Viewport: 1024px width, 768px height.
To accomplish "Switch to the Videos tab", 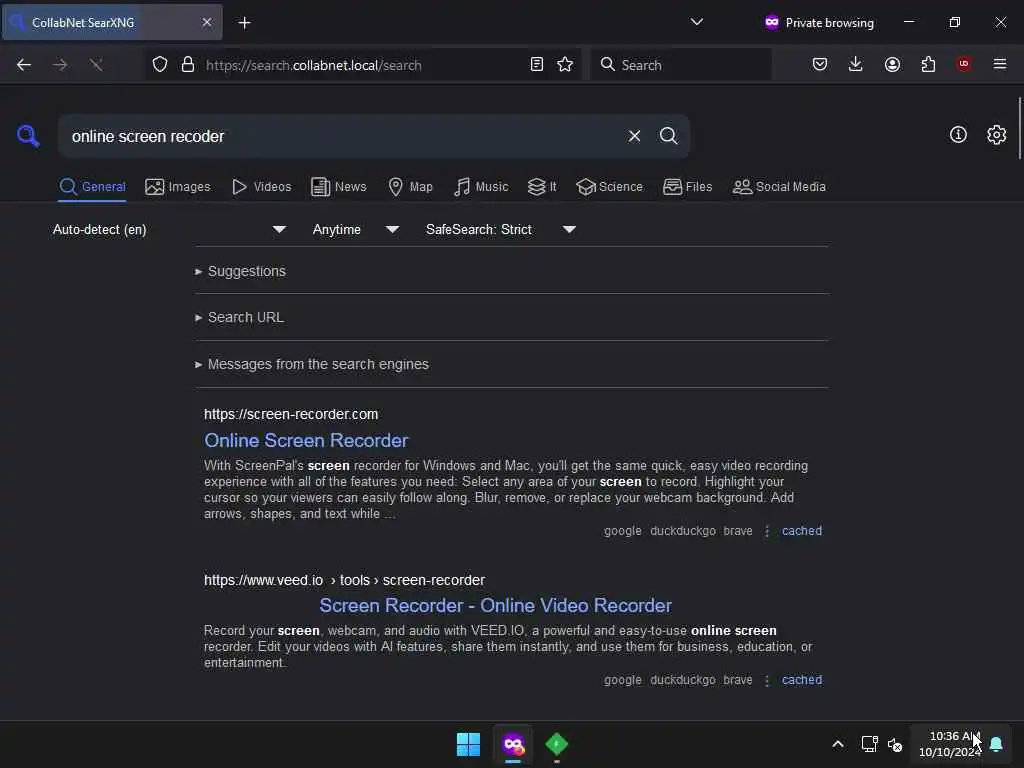I will [x=261, y=187].
